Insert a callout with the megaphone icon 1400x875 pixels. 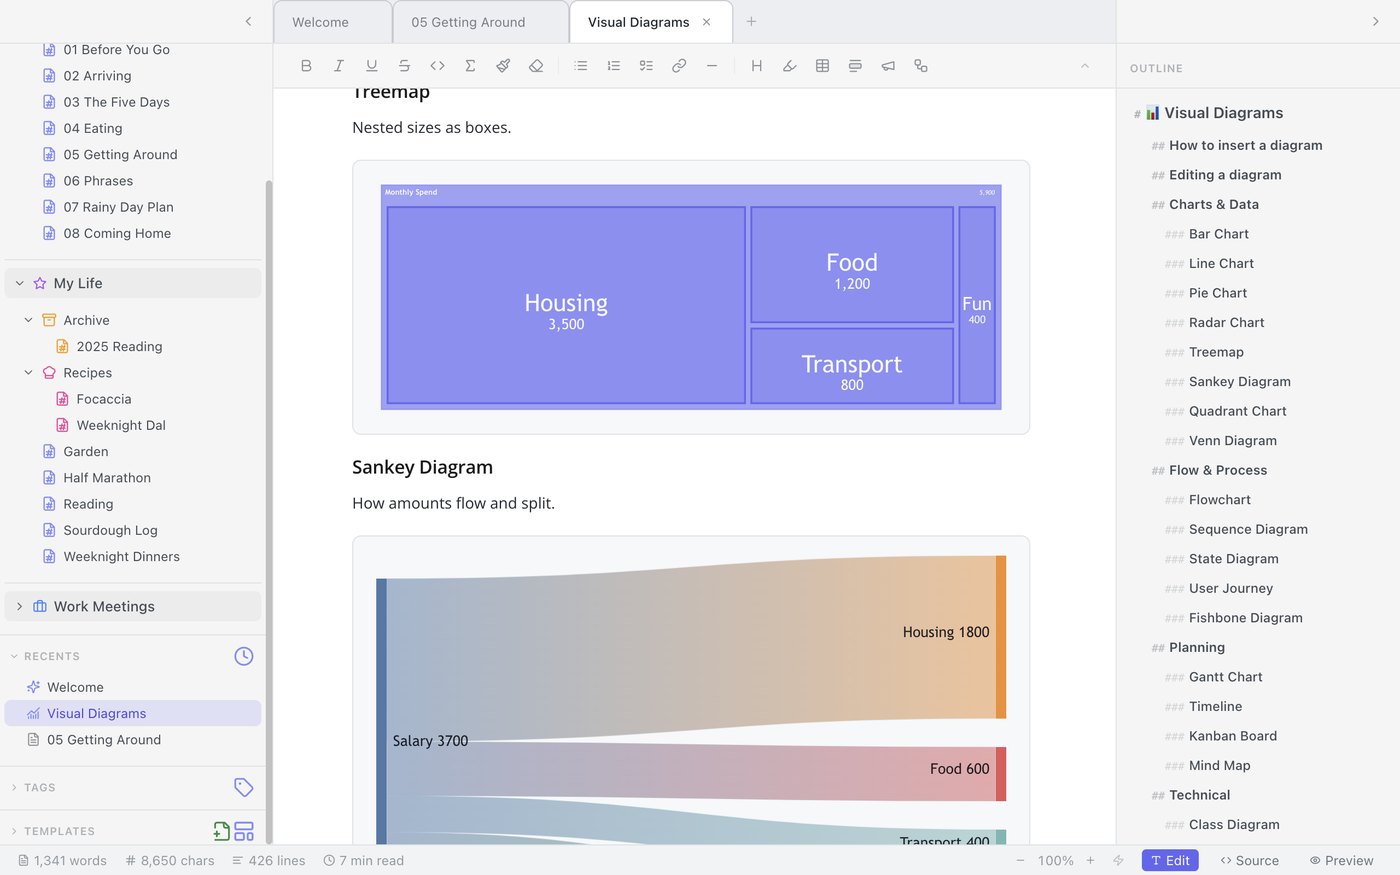[x=888, y=66]
